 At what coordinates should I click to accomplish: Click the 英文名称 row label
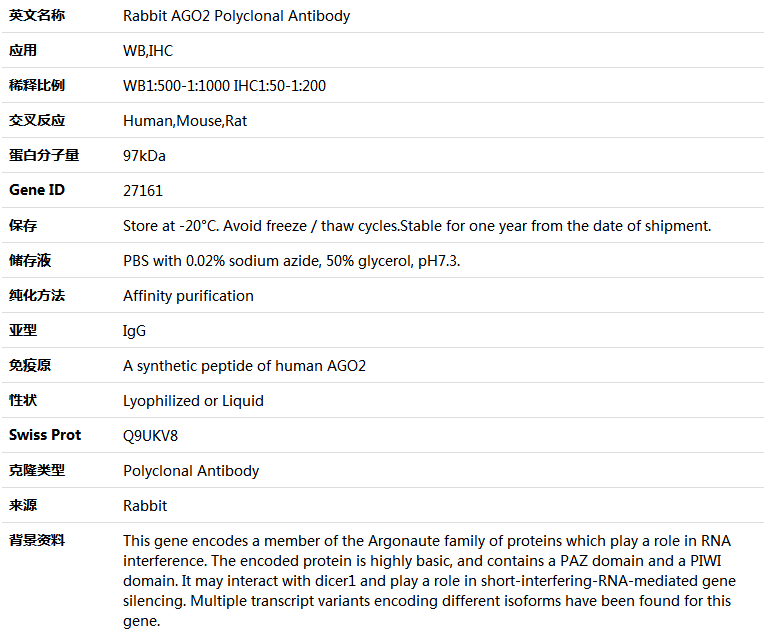(x=37, y=15)
